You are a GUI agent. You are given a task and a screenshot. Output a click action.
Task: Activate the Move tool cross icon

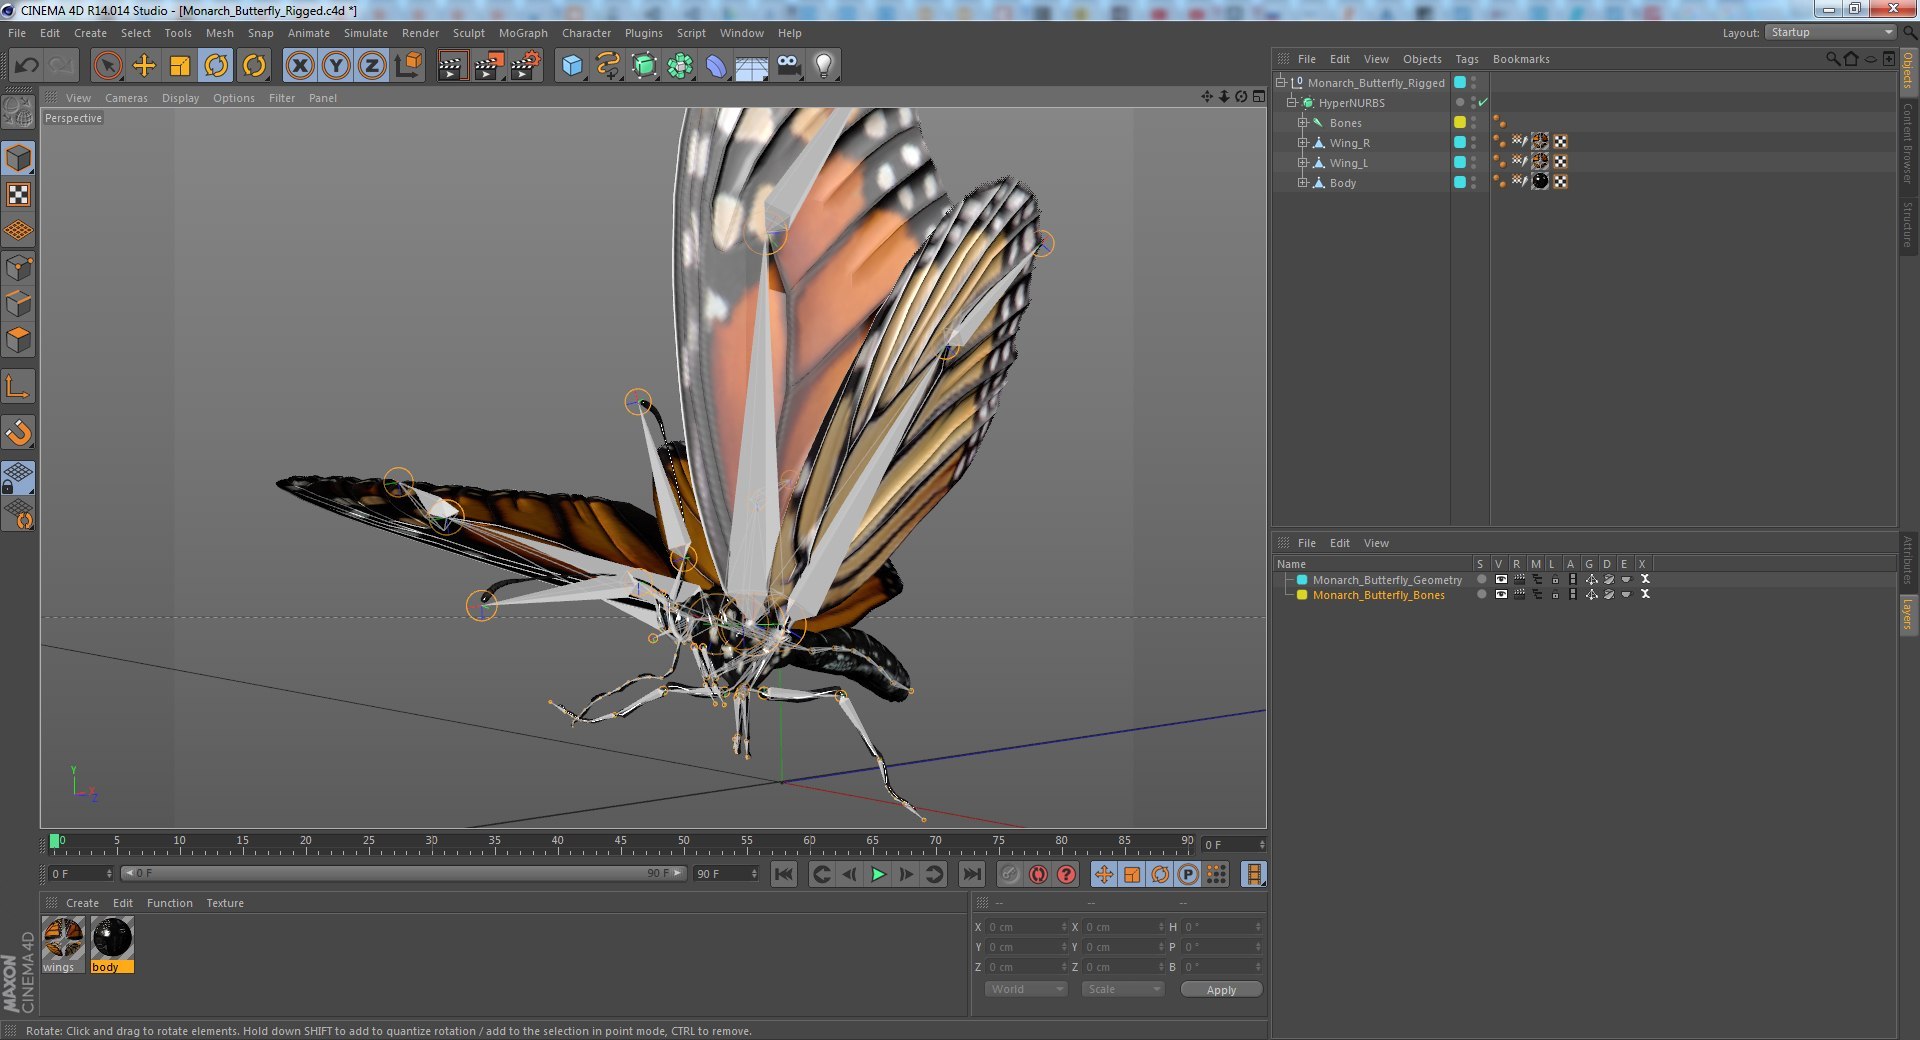pyautogui.click(x=144, y=66)
